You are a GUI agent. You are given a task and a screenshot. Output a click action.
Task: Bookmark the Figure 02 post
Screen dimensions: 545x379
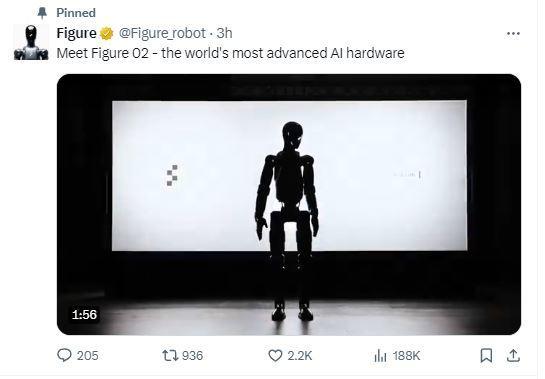pos(486,356)
